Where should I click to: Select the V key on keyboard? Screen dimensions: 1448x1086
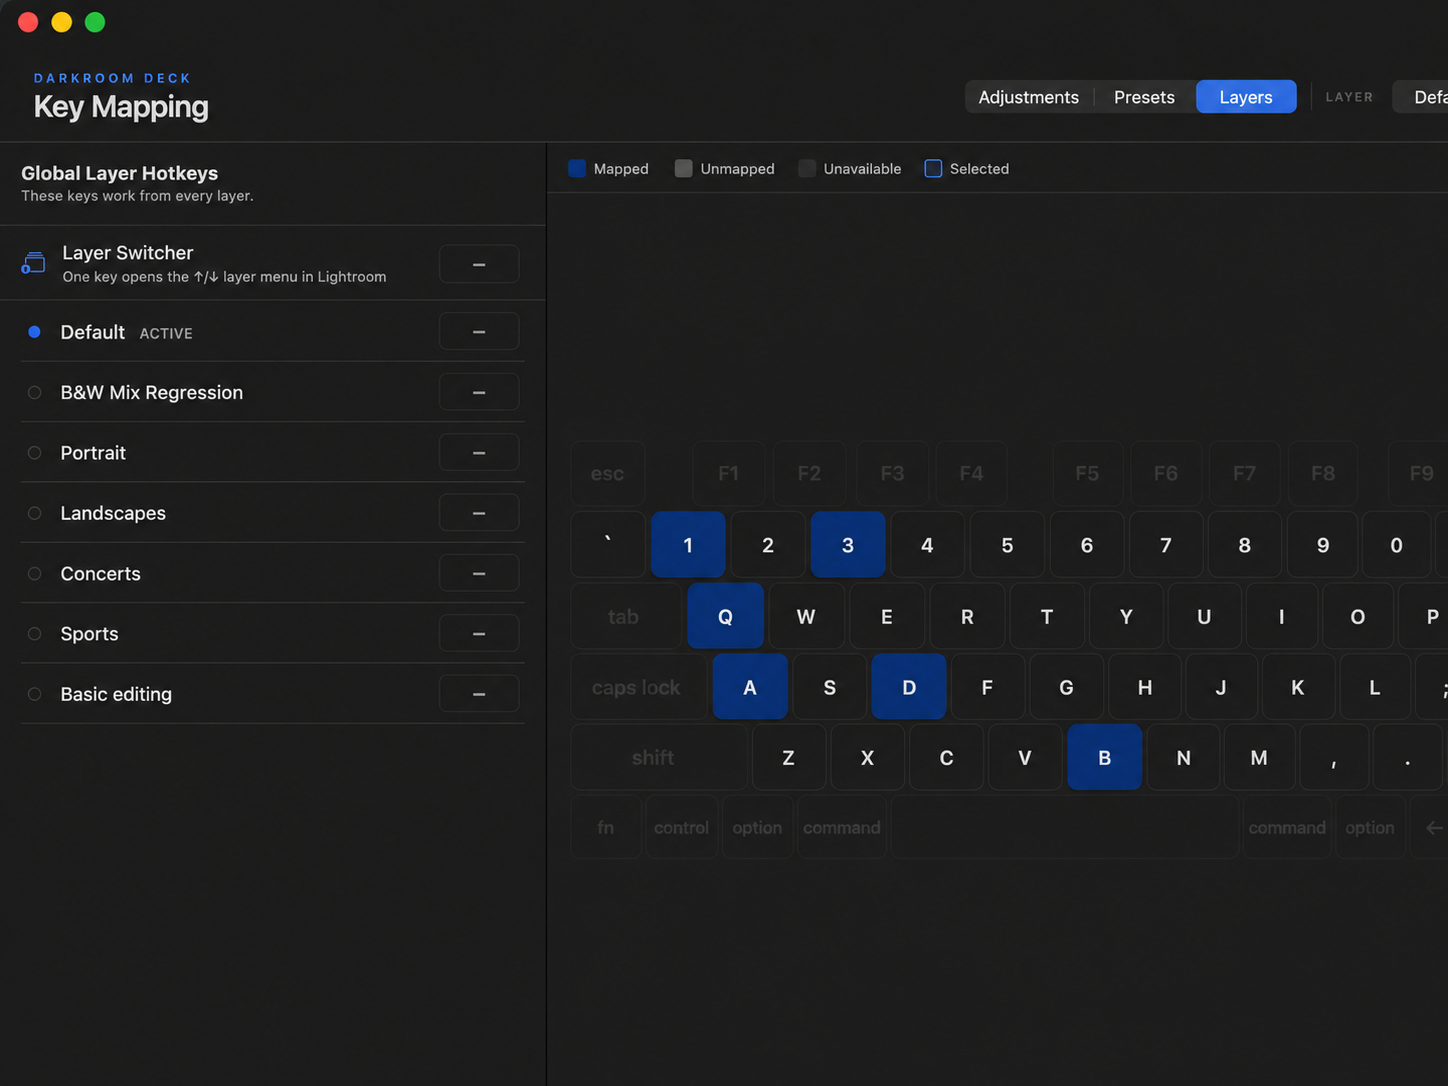(x=1025, y=758)
